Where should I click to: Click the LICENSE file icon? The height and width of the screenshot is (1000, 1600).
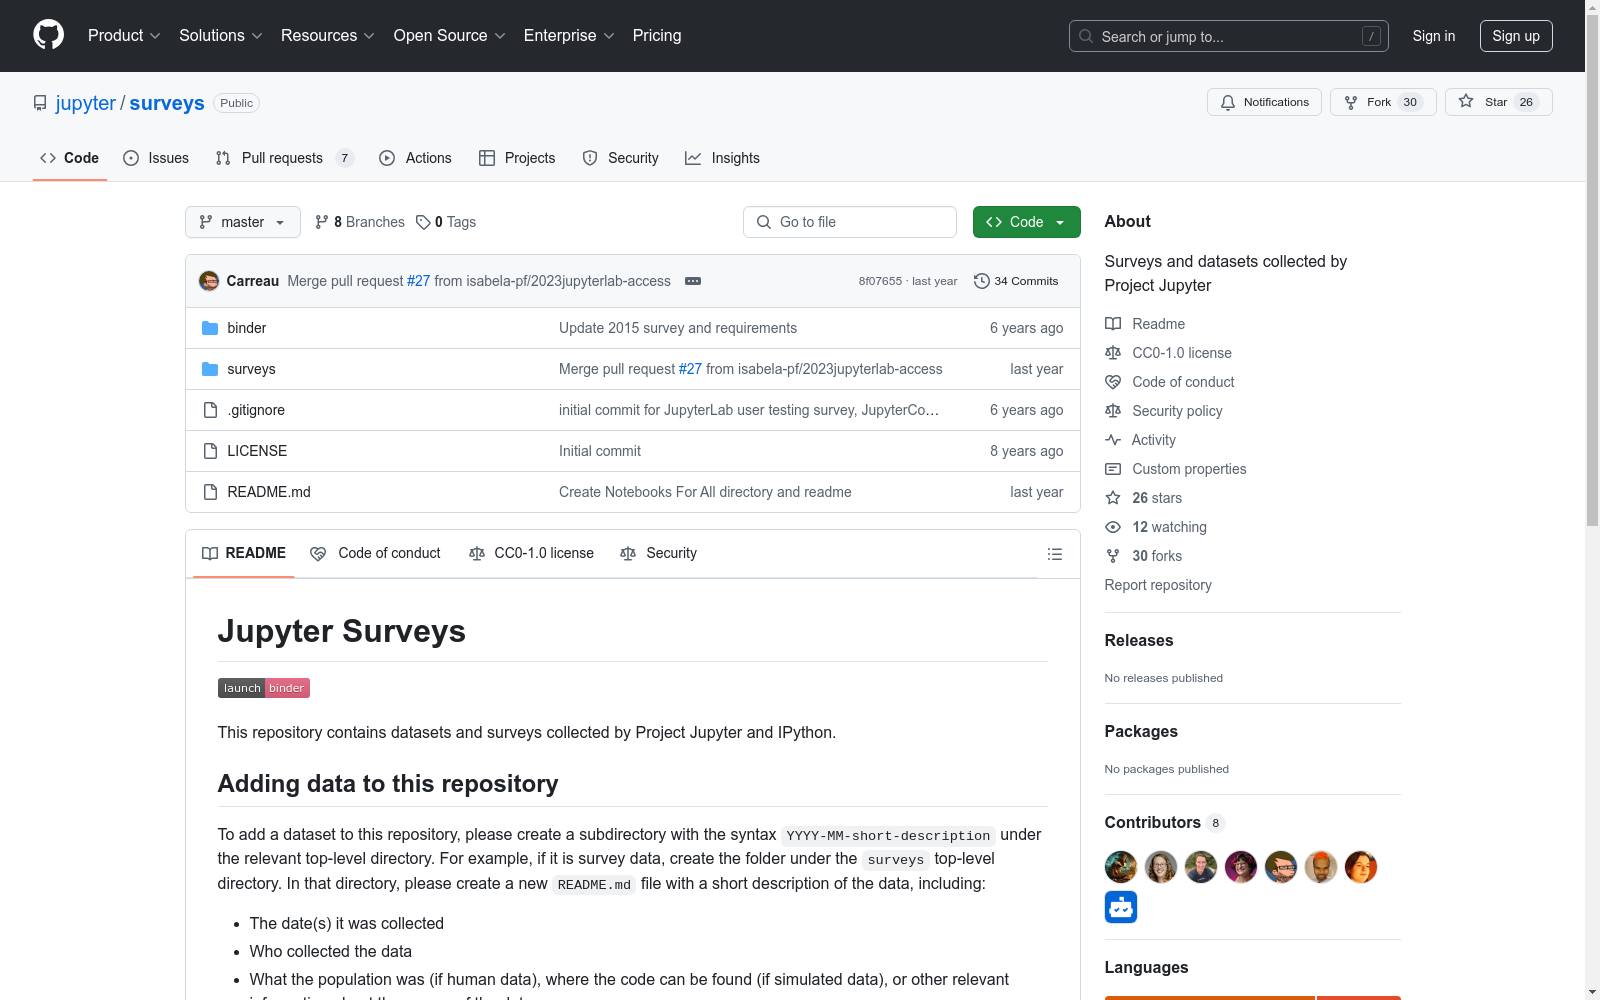click(210, 451)
